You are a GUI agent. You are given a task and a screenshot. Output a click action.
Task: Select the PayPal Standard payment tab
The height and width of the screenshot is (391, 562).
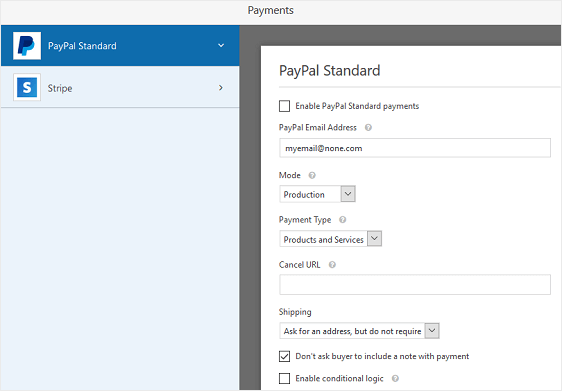click(120, 46)
